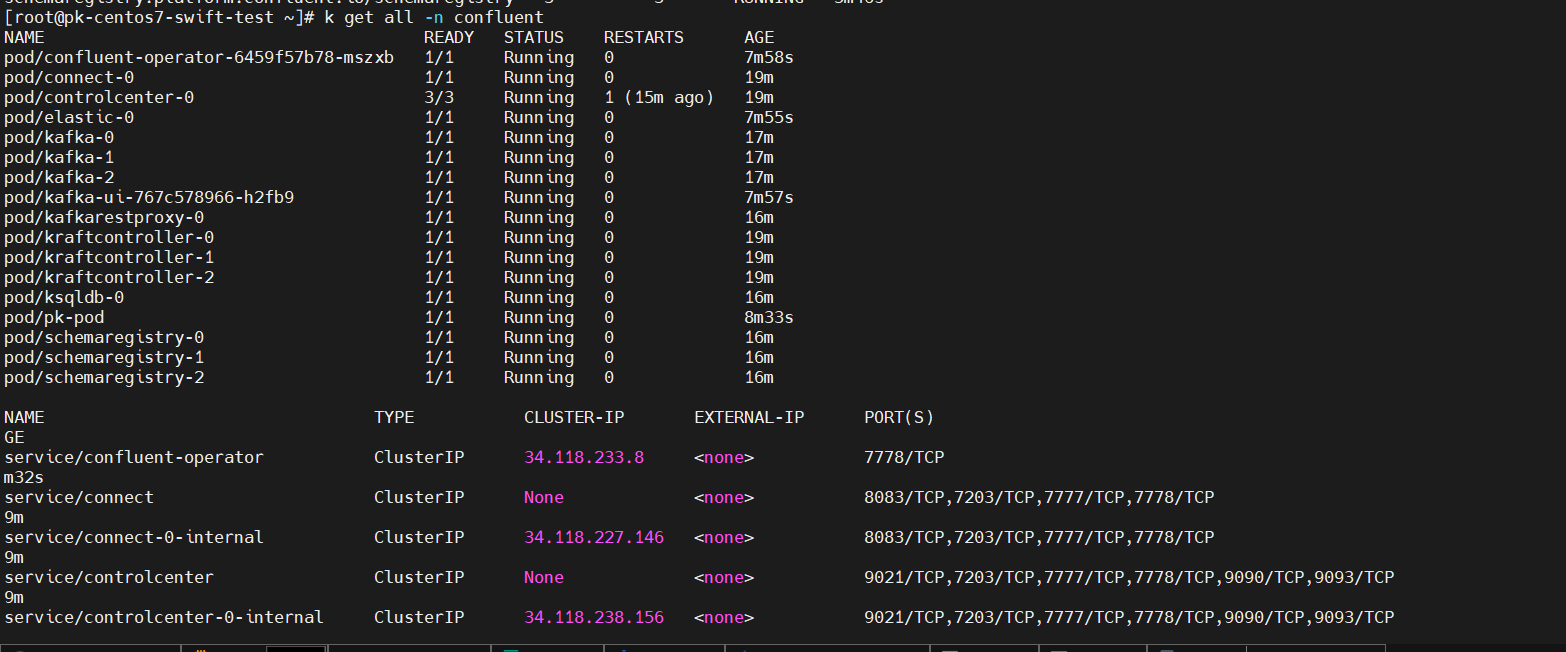The width and height of the screenshot is (1566, 652).
Task: Select the pod/pk-pod name
Action: 54,317
